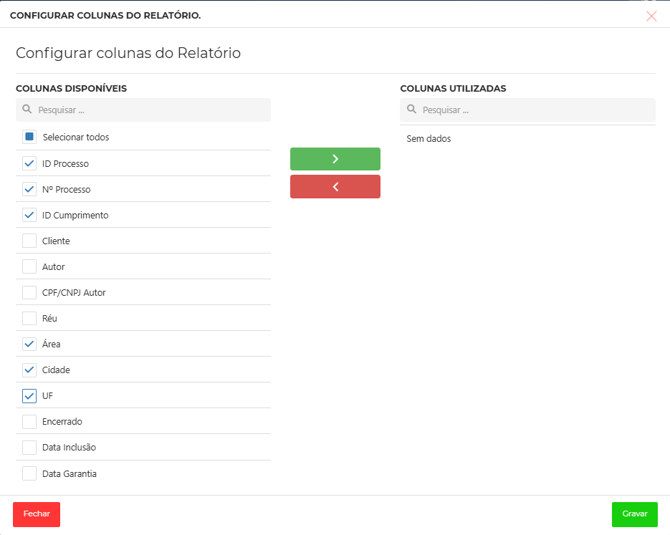
Task: Uncheck the ID Cumprimento checkbox
Action: click(x=30, y=215)
